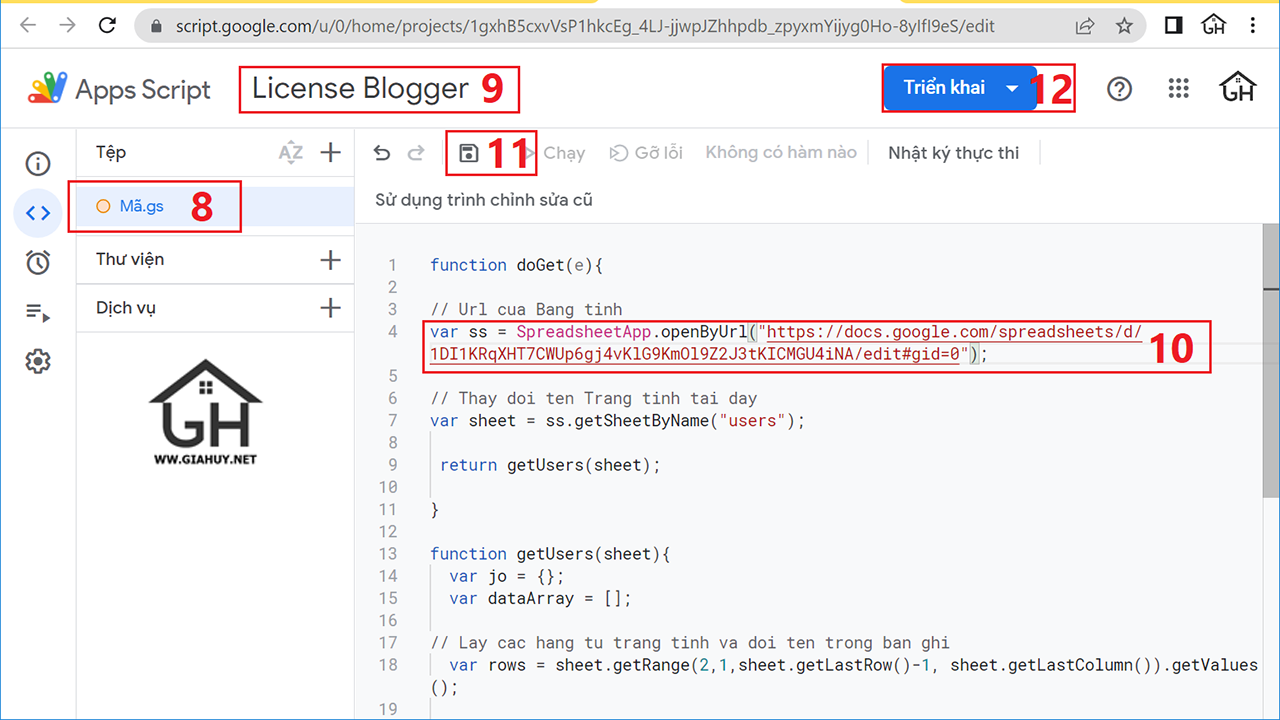Share this page via address bar icon
Screen dimensions: 1280x720
pos(1084,27)
